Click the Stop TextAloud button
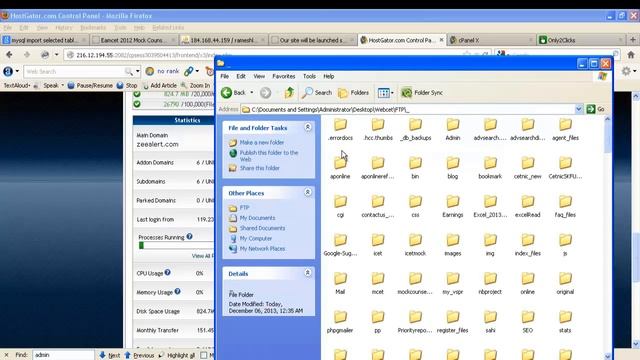This screenshot has width=640, height=360. click(x=127, y=85)
